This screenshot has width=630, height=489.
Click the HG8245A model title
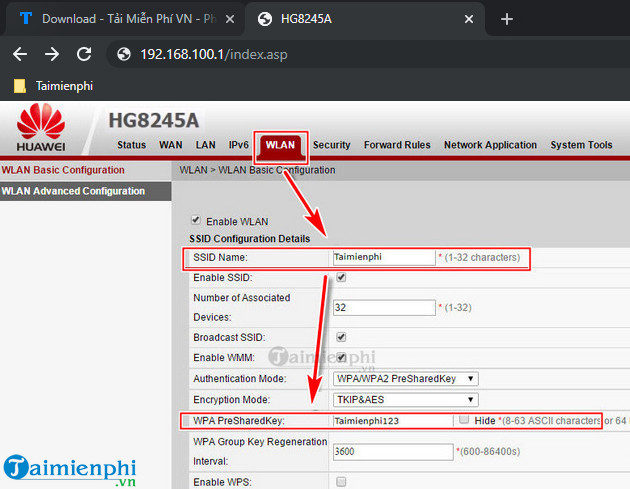[153, 120]
